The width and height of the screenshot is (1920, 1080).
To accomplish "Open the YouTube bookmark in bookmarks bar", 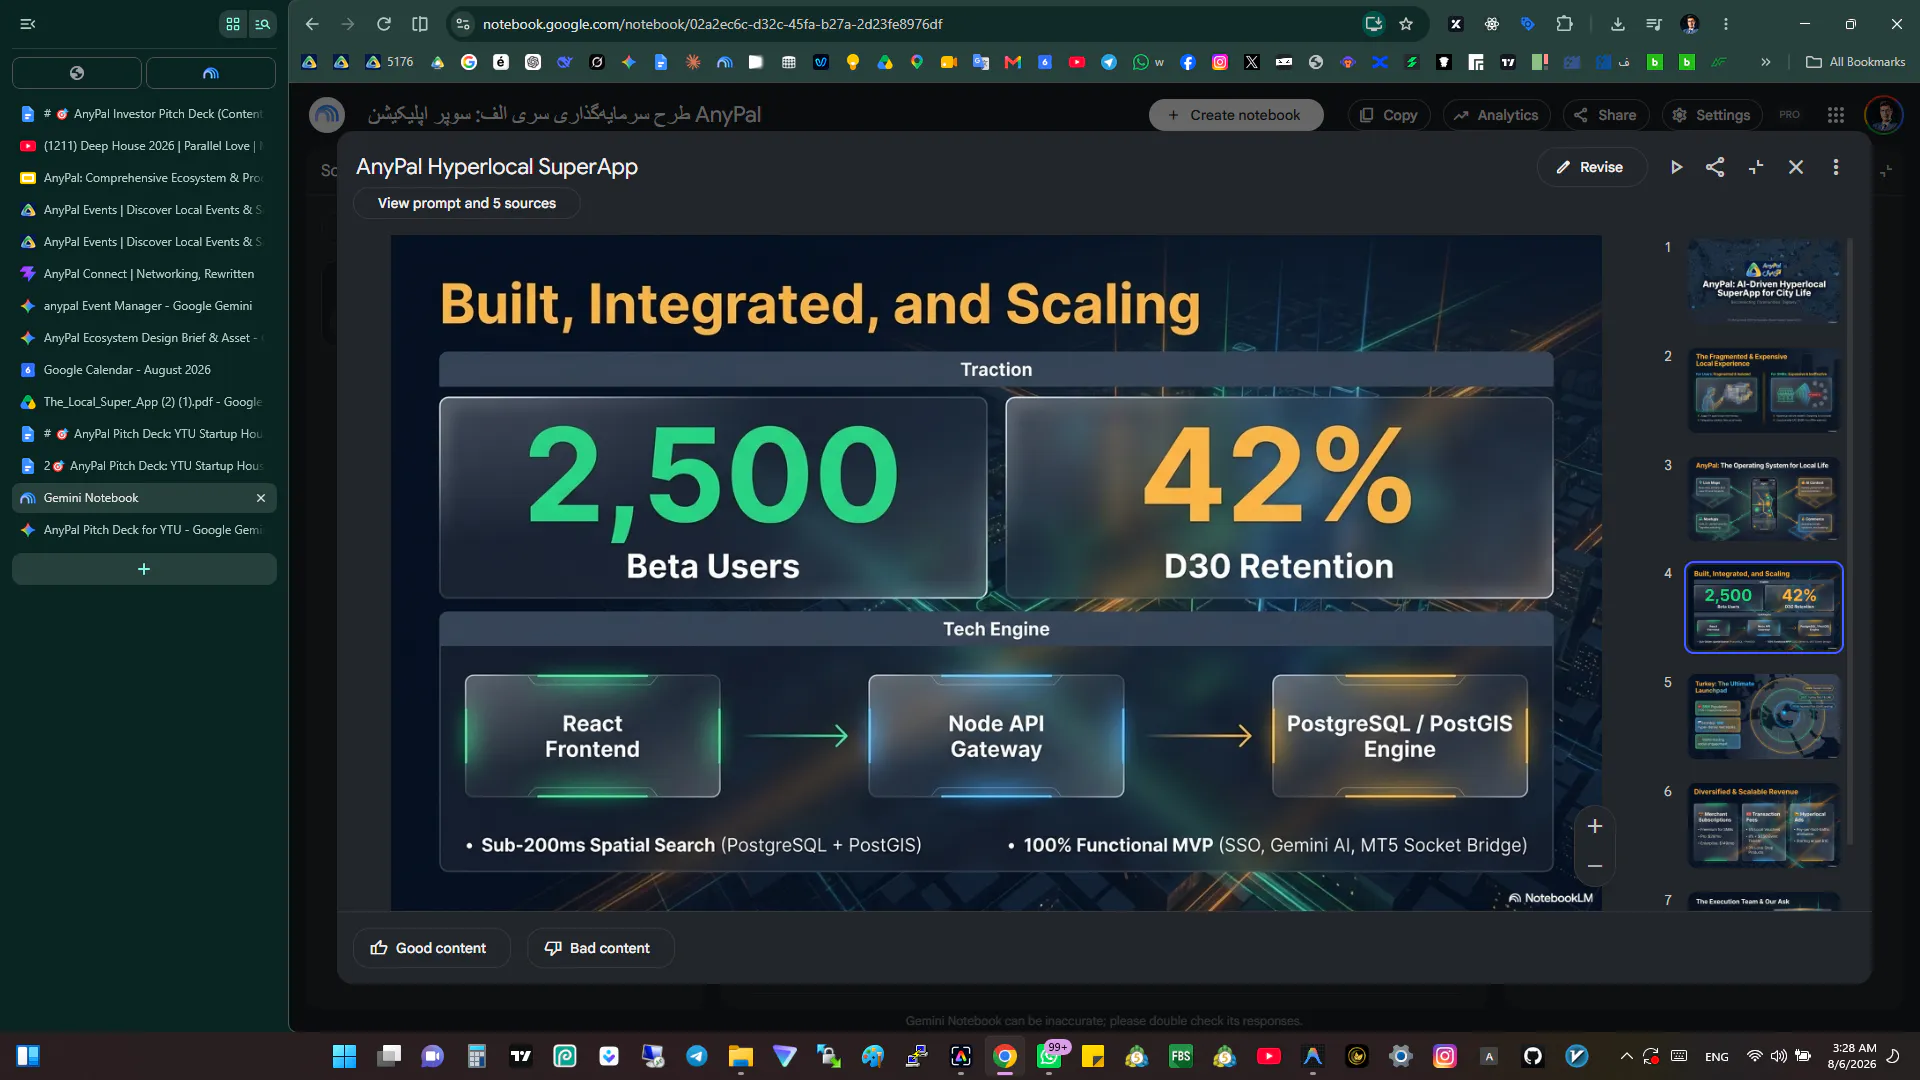I will [x=1077, y=62].
